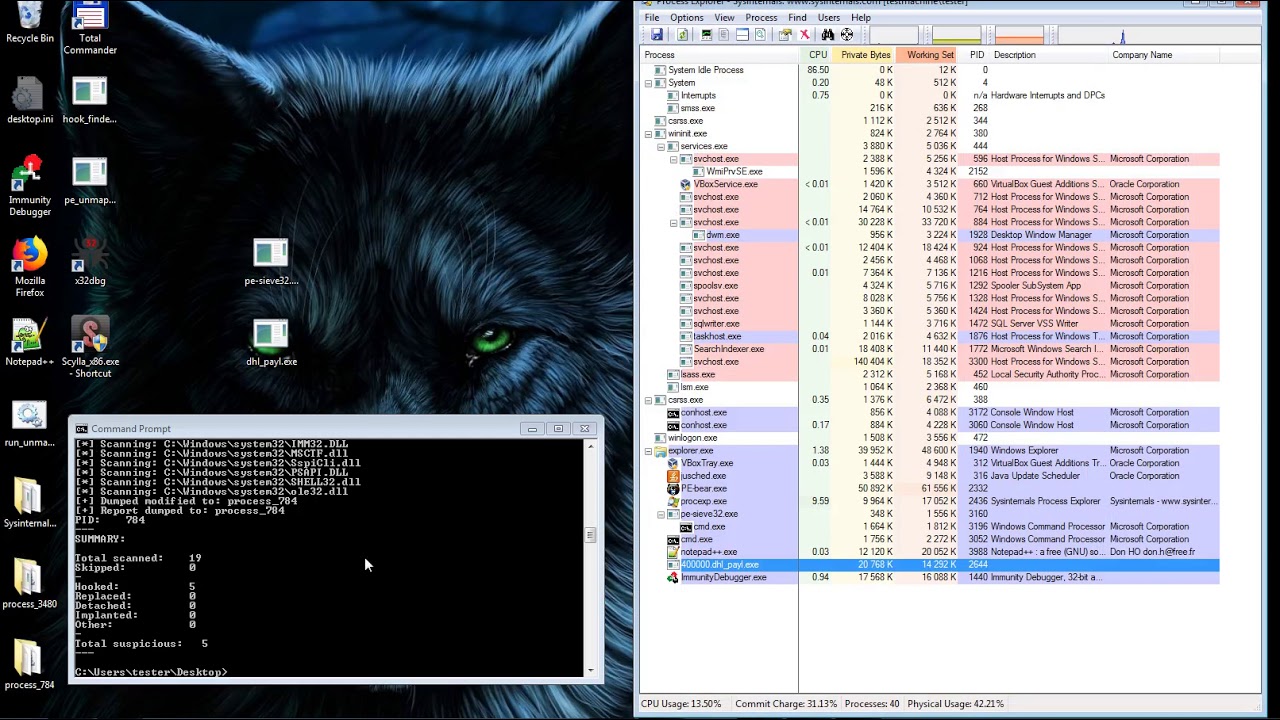Toggle the Show Lower Pane toolbar icon
Viewport: 1280px width, 720px height.
(742, 35)
